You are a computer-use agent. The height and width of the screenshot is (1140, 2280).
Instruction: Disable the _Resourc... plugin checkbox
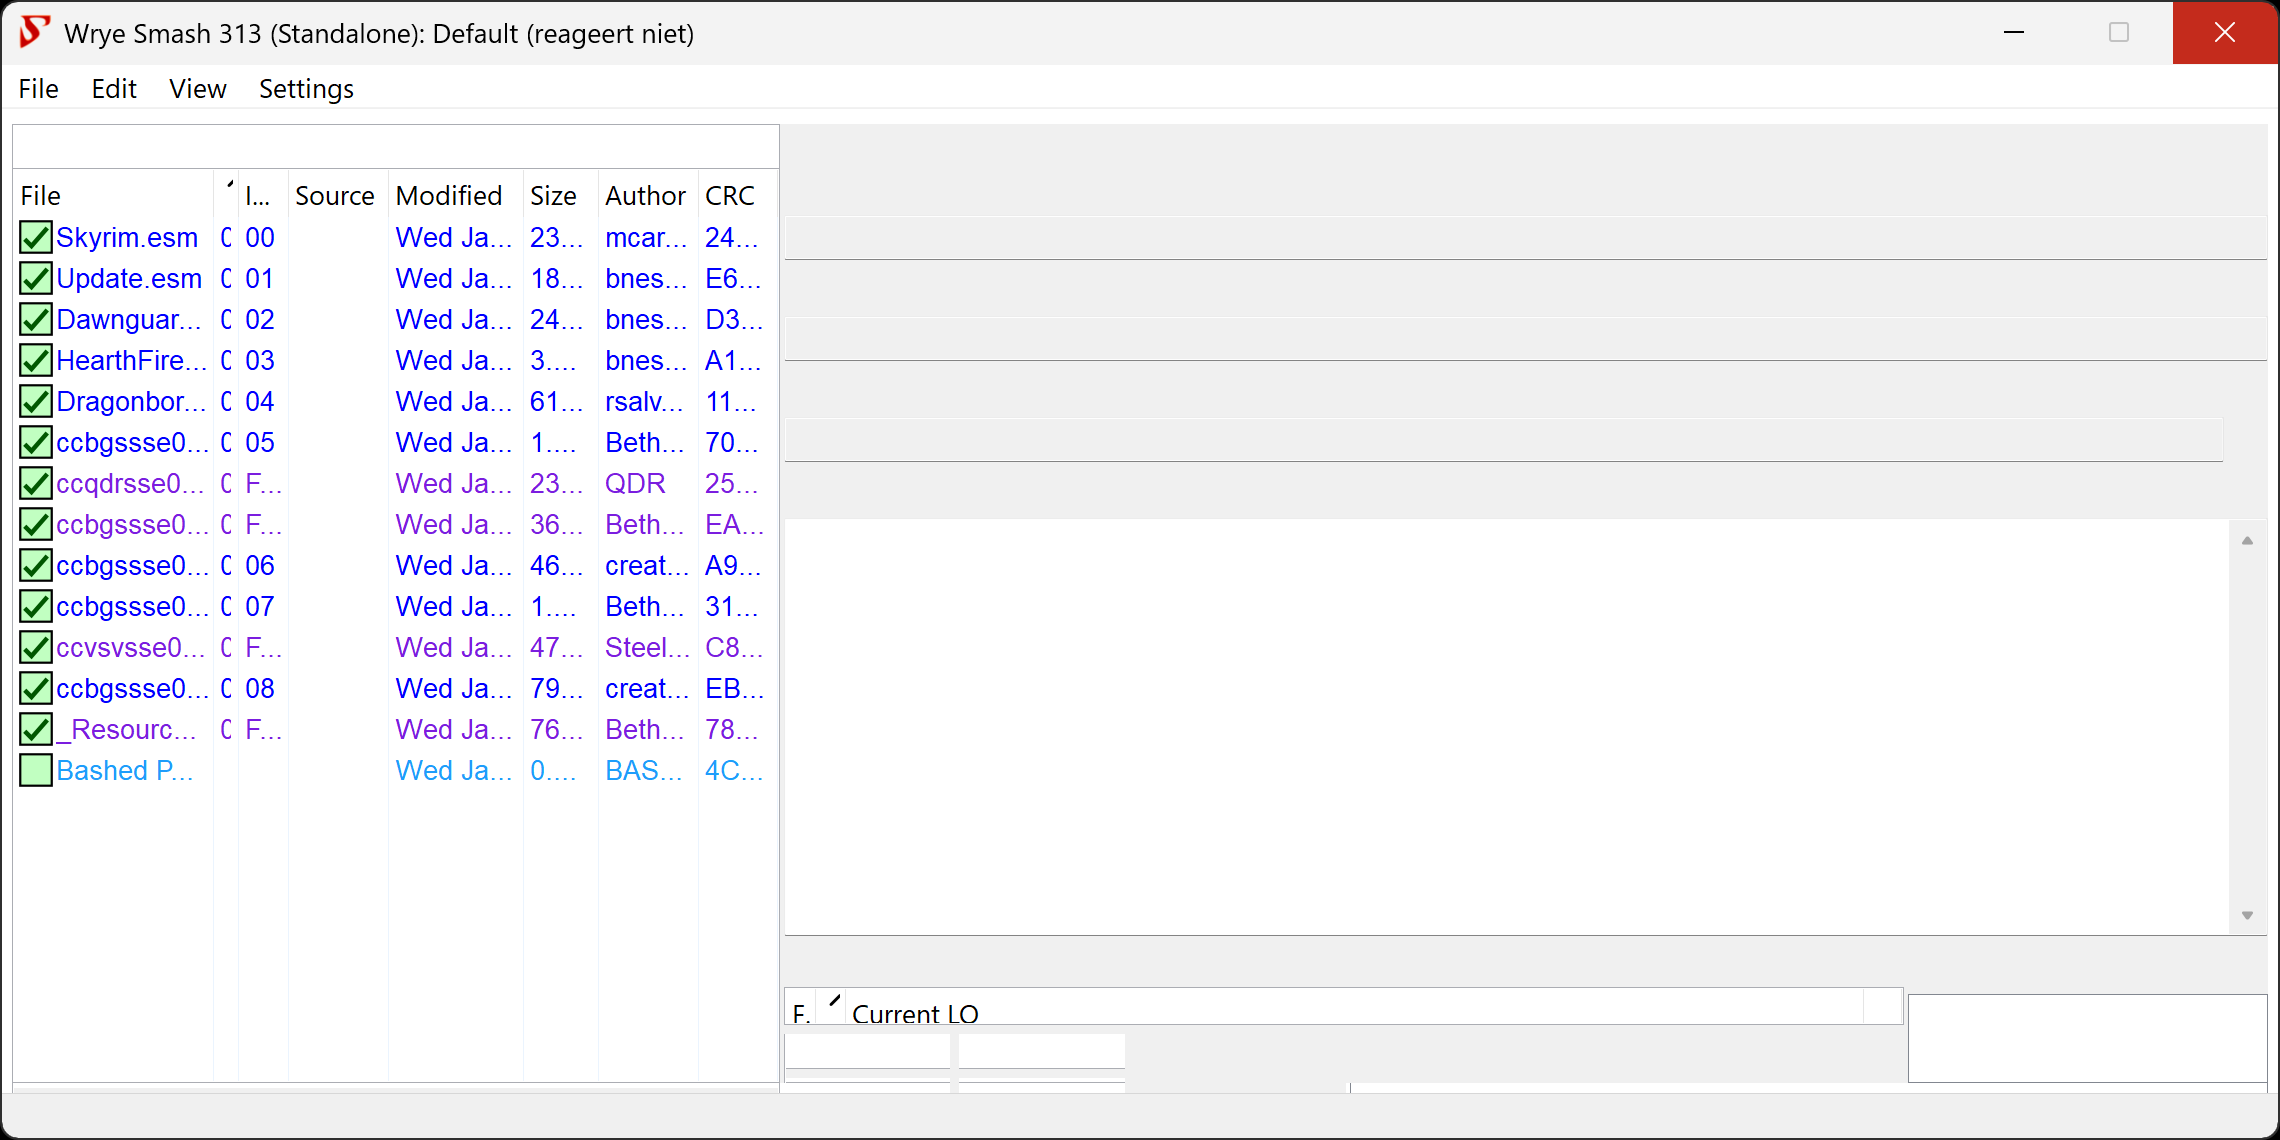click(x=36, y=730)
